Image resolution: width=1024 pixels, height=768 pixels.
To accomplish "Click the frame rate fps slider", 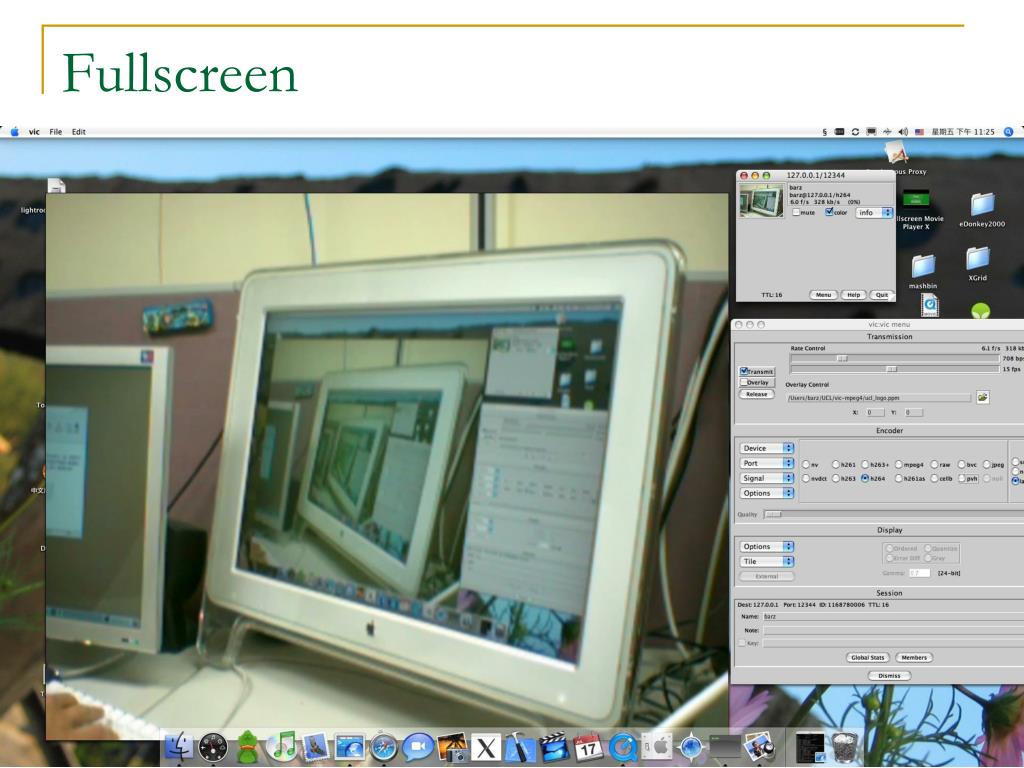I will tap(894, 369).
